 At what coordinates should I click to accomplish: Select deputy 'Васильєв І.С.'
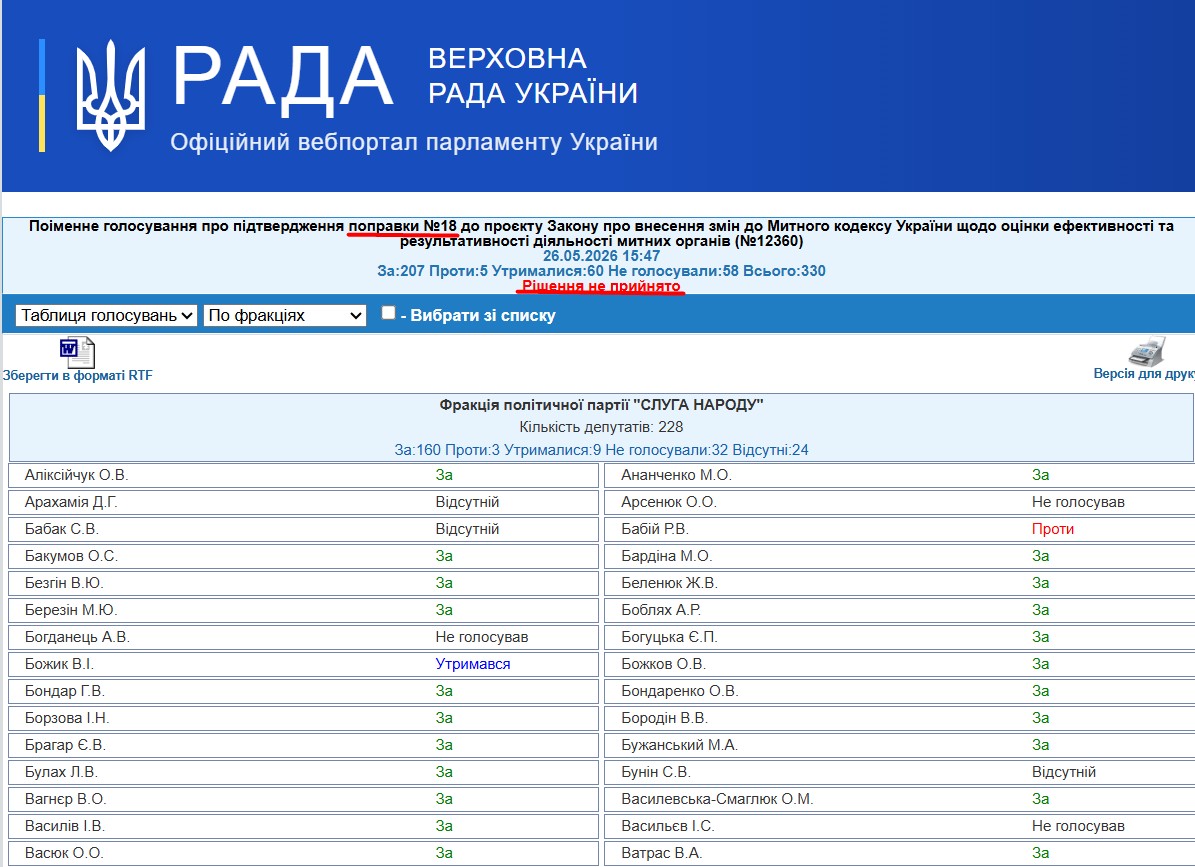pos(668,826)
